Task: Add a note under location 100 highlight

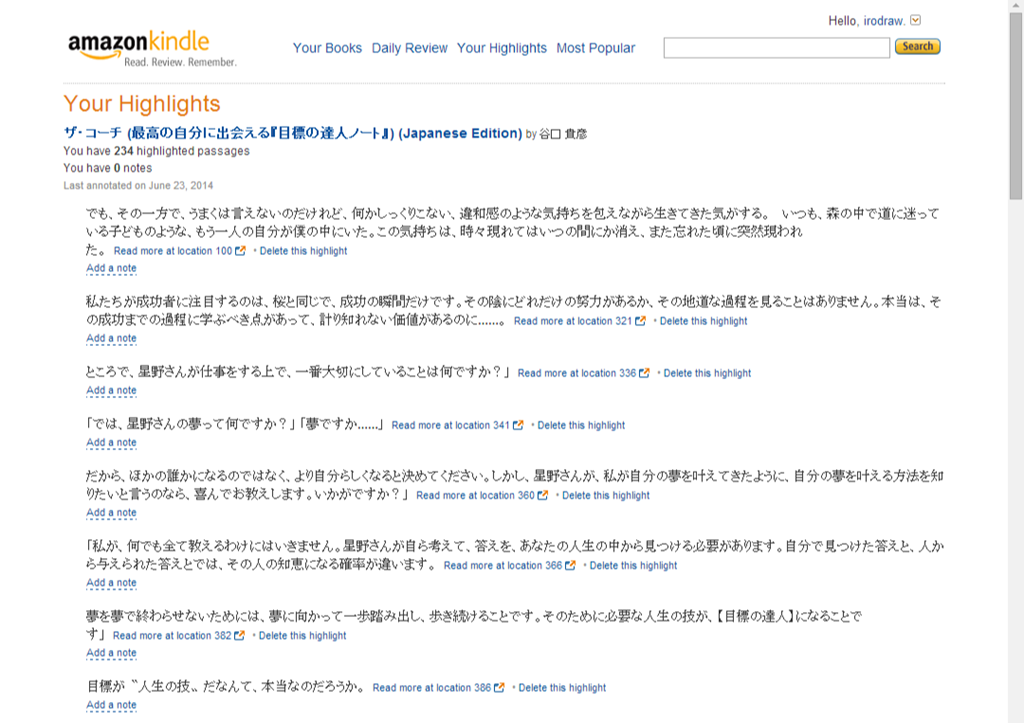Action: pos(112,268)
